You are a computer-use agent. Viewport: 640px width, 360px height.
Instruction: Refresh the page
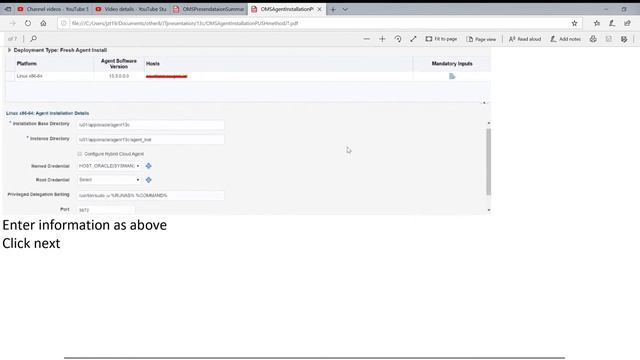[x=28, y=23]
